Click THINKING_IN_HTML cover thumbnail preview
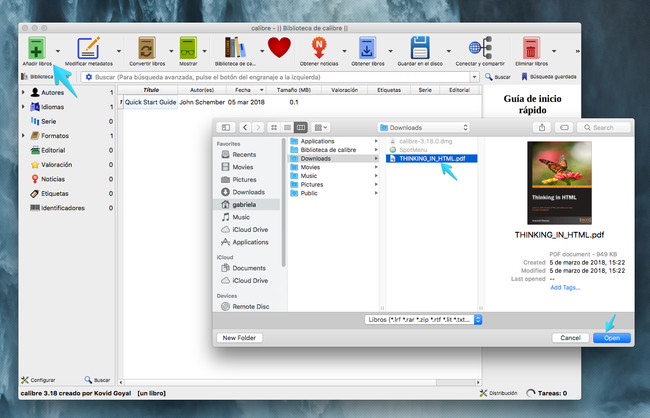650x418 pixels. pos(559,183)
